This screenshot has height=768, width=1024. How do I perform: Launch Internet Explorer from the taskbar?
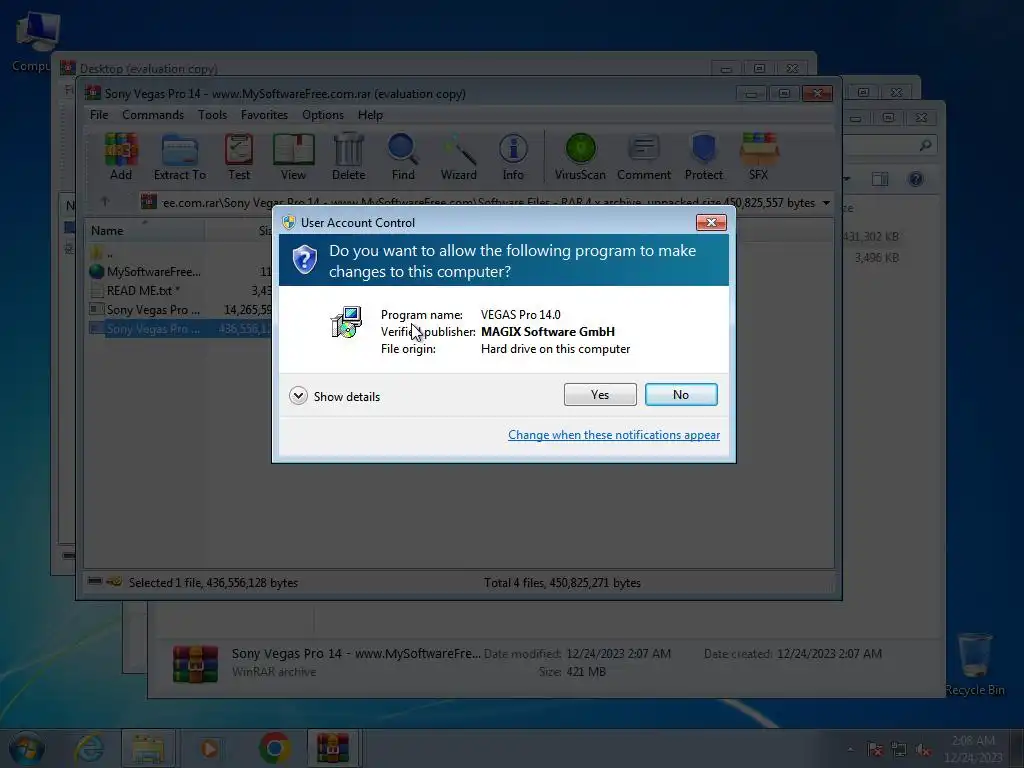pyautogui.click(x=89, y=748)
